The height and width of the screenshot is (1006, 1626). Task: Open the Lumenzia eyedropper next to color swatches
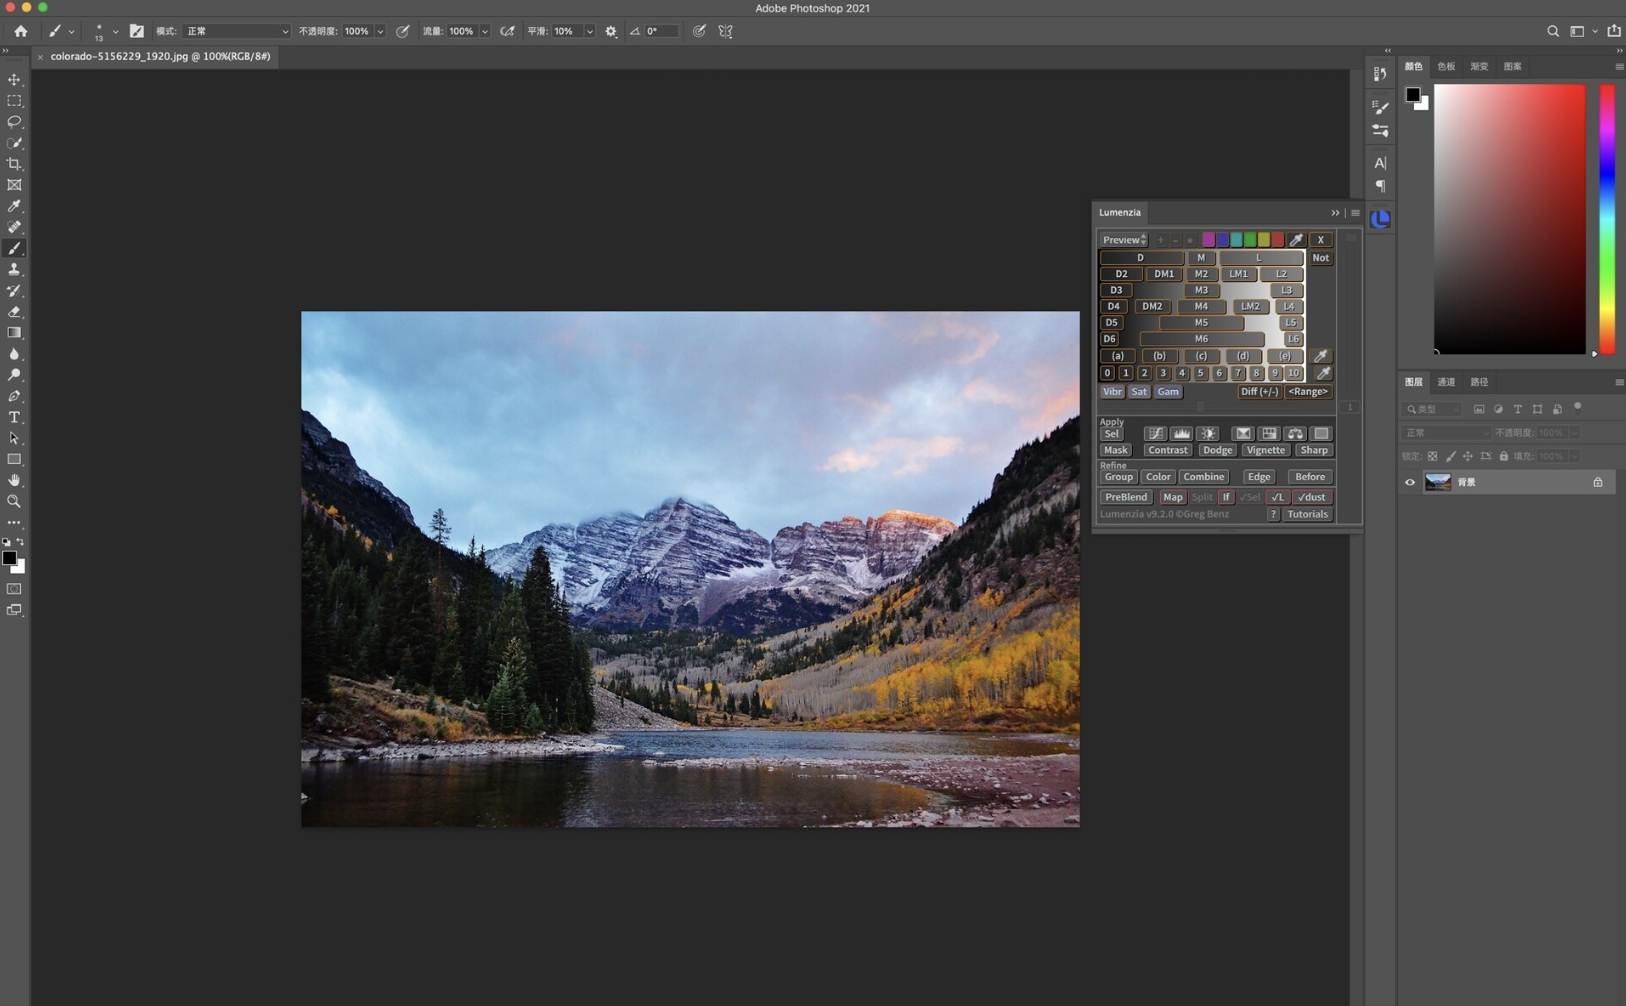point(1295,239)
